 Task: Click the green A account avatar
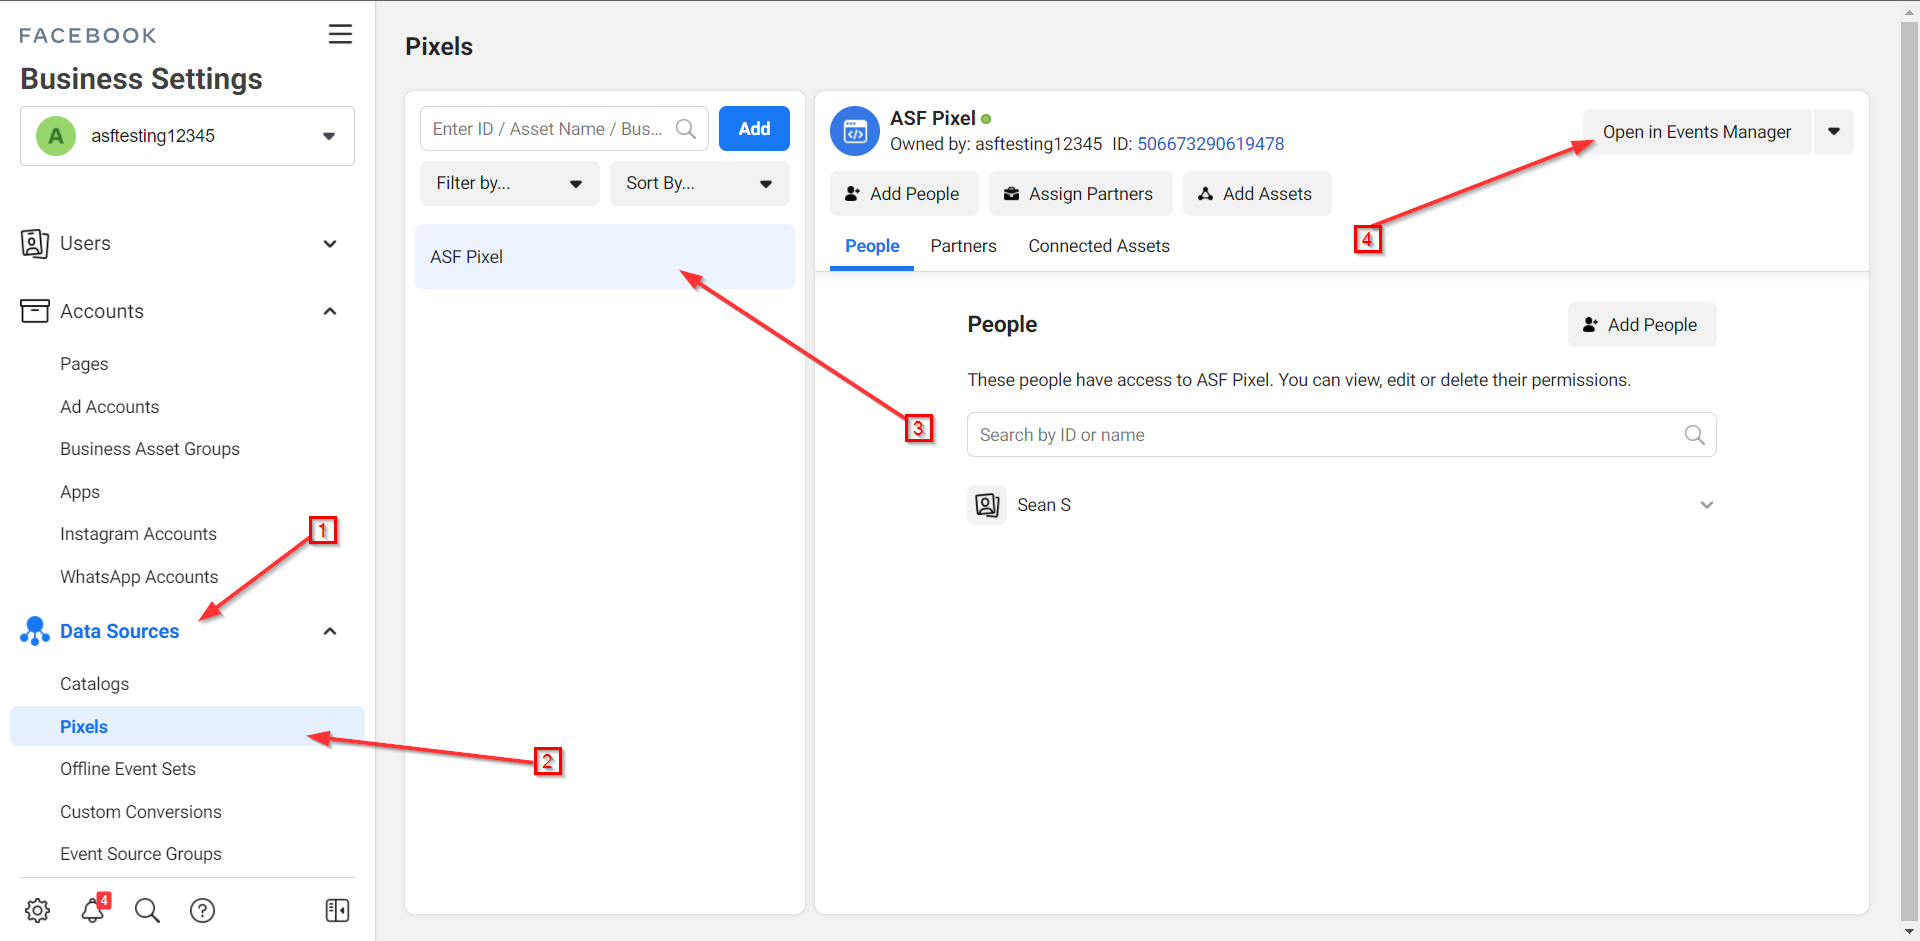click(x=56, y=136)
